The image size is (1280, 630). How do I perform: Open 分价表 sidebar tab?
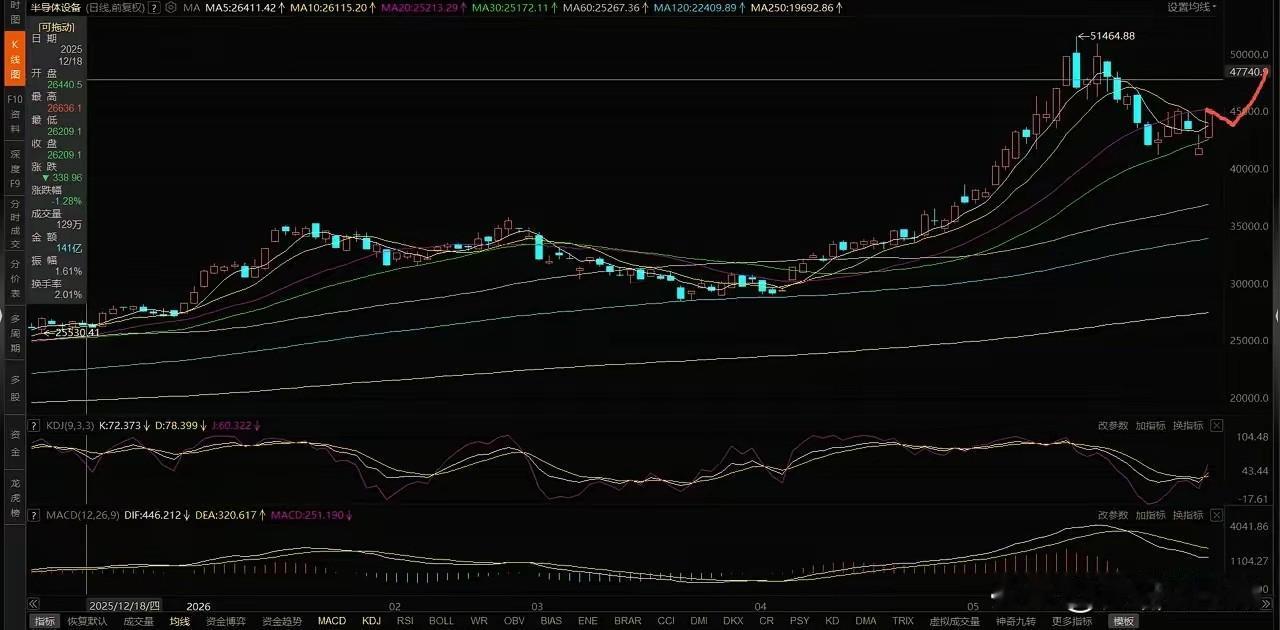tap(15, 278)
